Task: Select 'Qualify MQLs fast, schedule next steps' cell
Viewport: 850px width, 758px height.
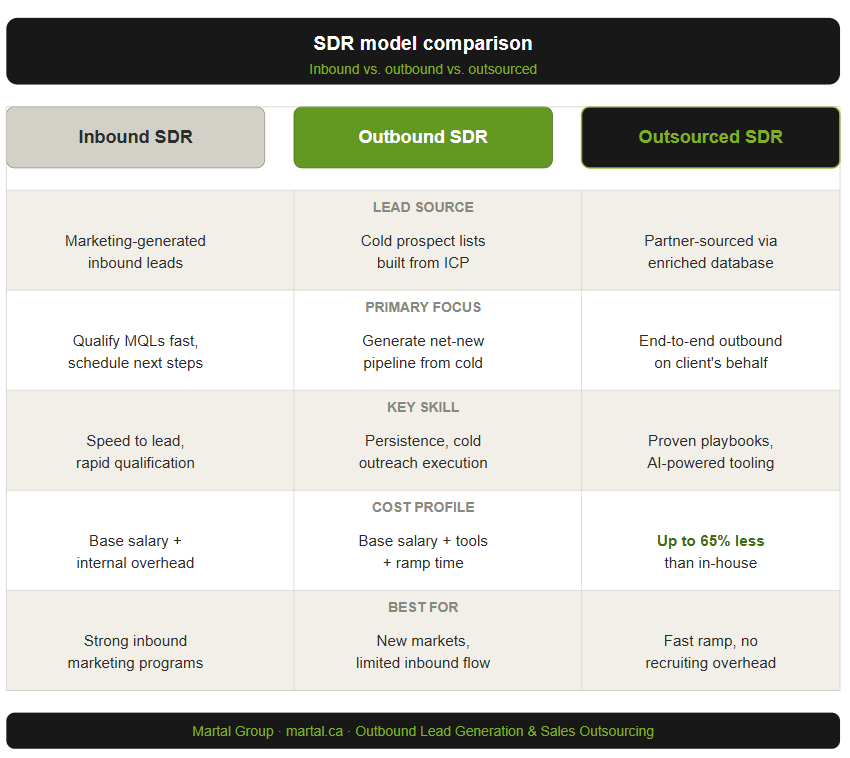Action: pos(135,352)
